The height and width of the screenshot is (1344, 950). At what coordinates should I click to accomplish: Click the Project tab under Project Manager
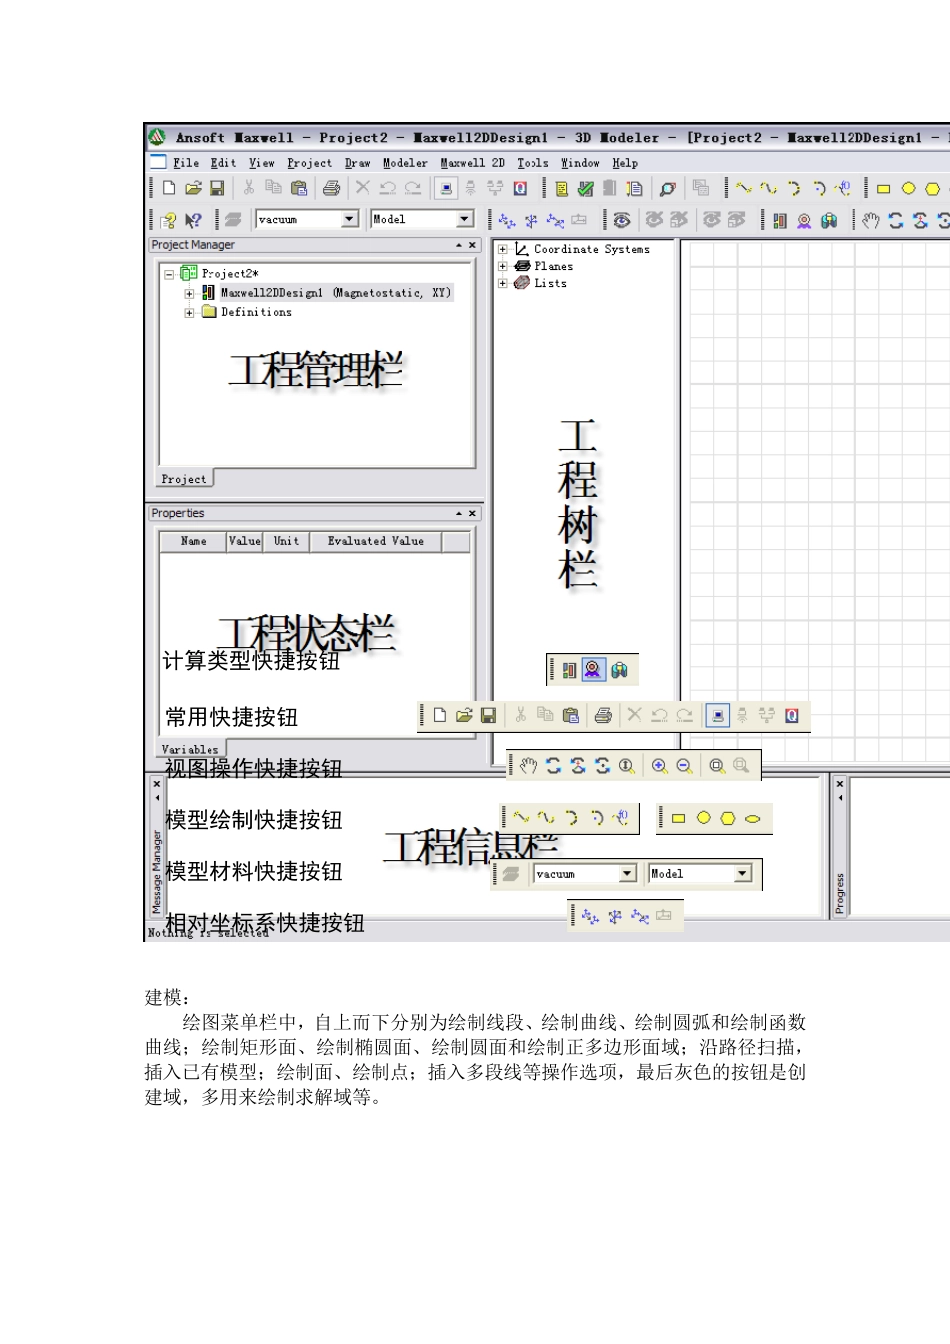(184, 479)
